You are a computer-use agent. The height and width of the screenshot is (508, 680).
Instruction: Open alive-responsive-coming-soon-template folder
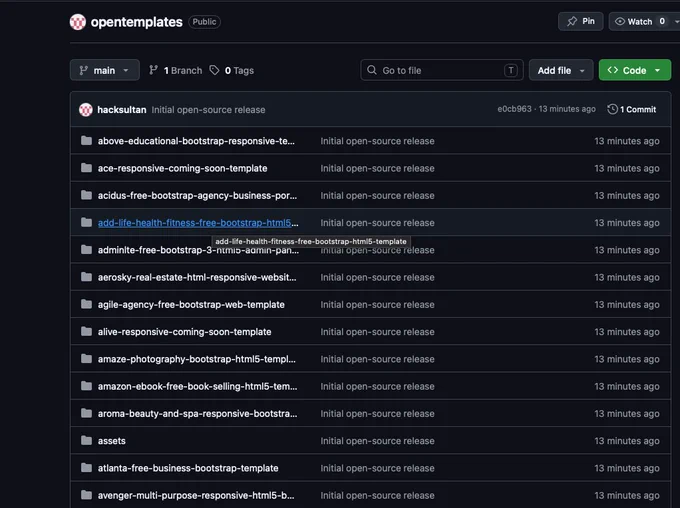(x=184, y=332)
